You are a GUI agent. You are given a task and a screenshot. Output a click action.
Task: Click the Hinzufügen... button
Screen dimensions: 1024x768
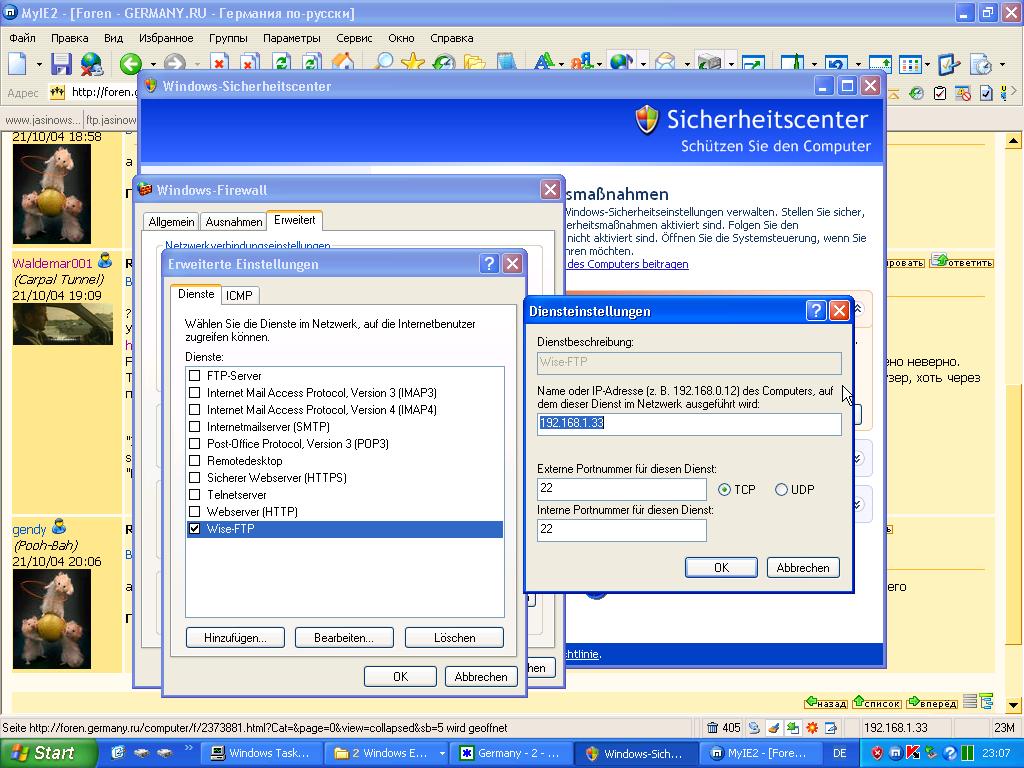pos(235,637)
